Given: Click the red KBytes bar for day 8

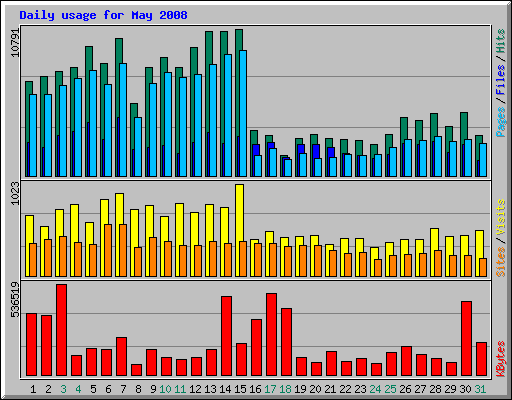Looking at the screenshot, I should pyautogui.click(x=136, y=370).
